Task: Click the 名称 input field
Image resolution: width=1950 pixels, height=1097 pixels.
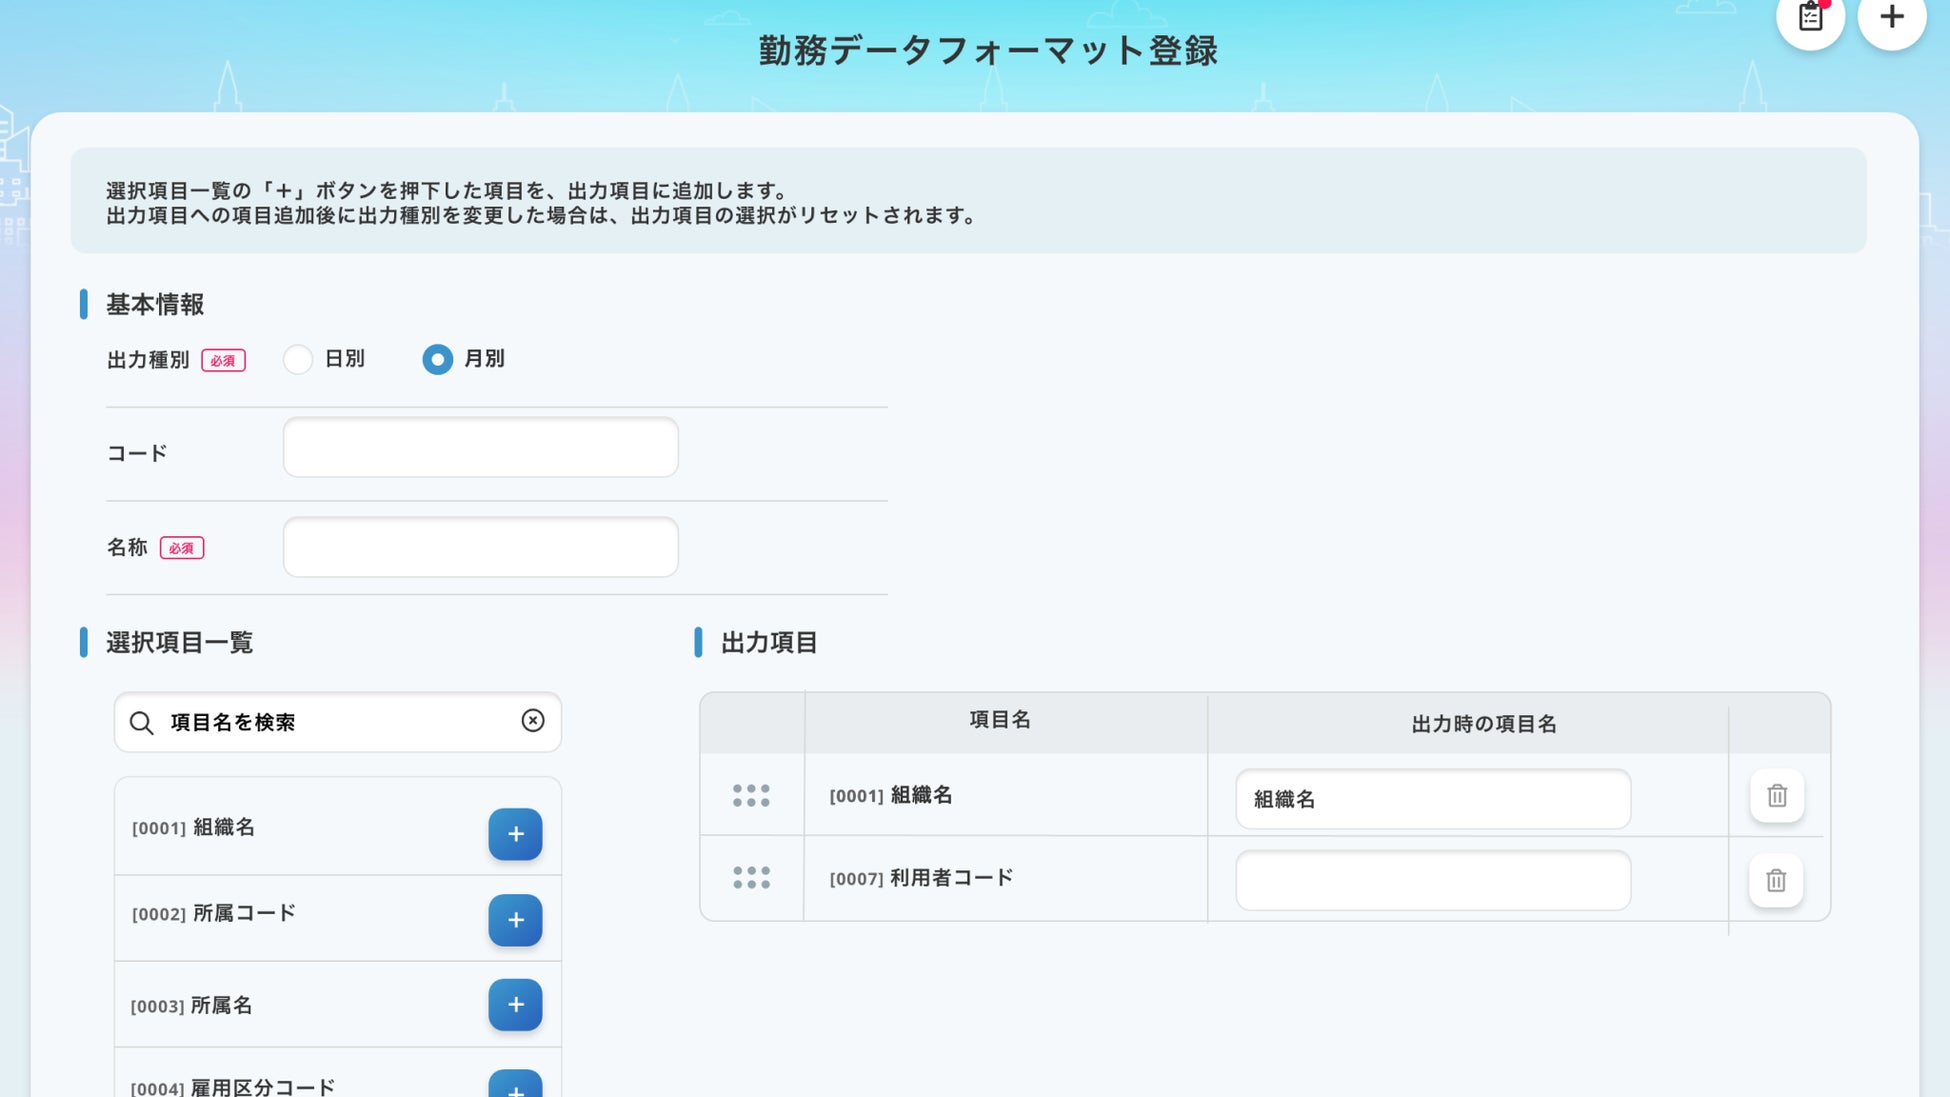Action: pos(480,547)
